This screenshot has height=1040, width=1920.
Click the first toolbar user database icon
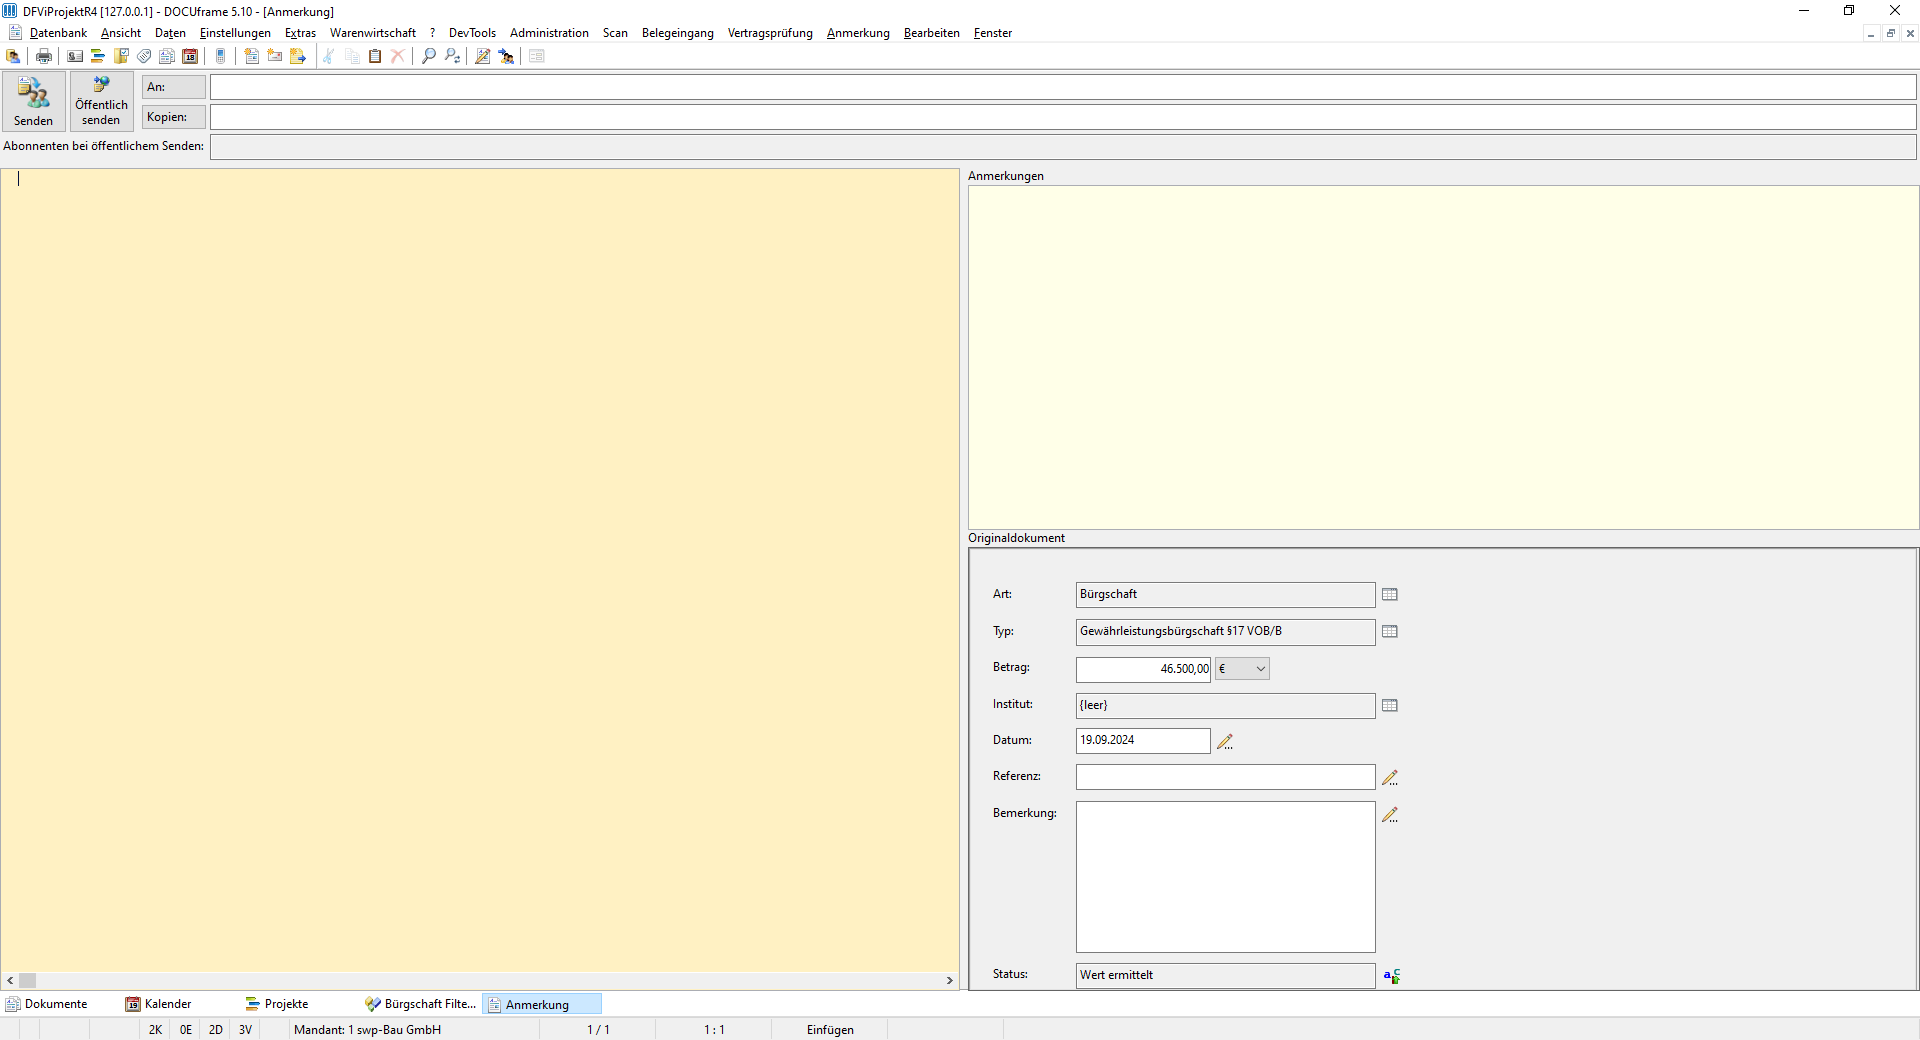(x=13, y=56)
